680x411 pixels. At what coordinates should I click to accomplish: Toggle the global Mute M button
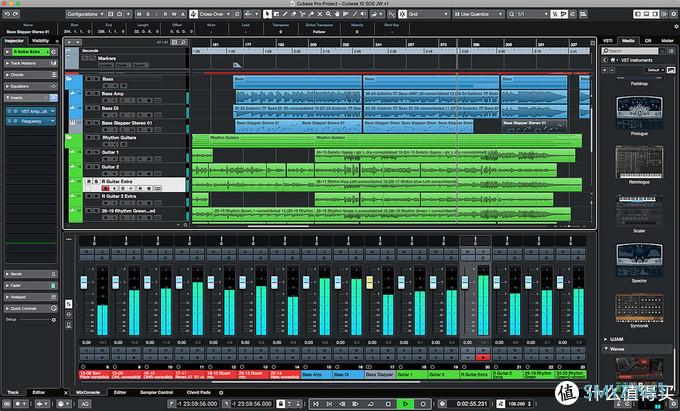(x=139, y=14)
